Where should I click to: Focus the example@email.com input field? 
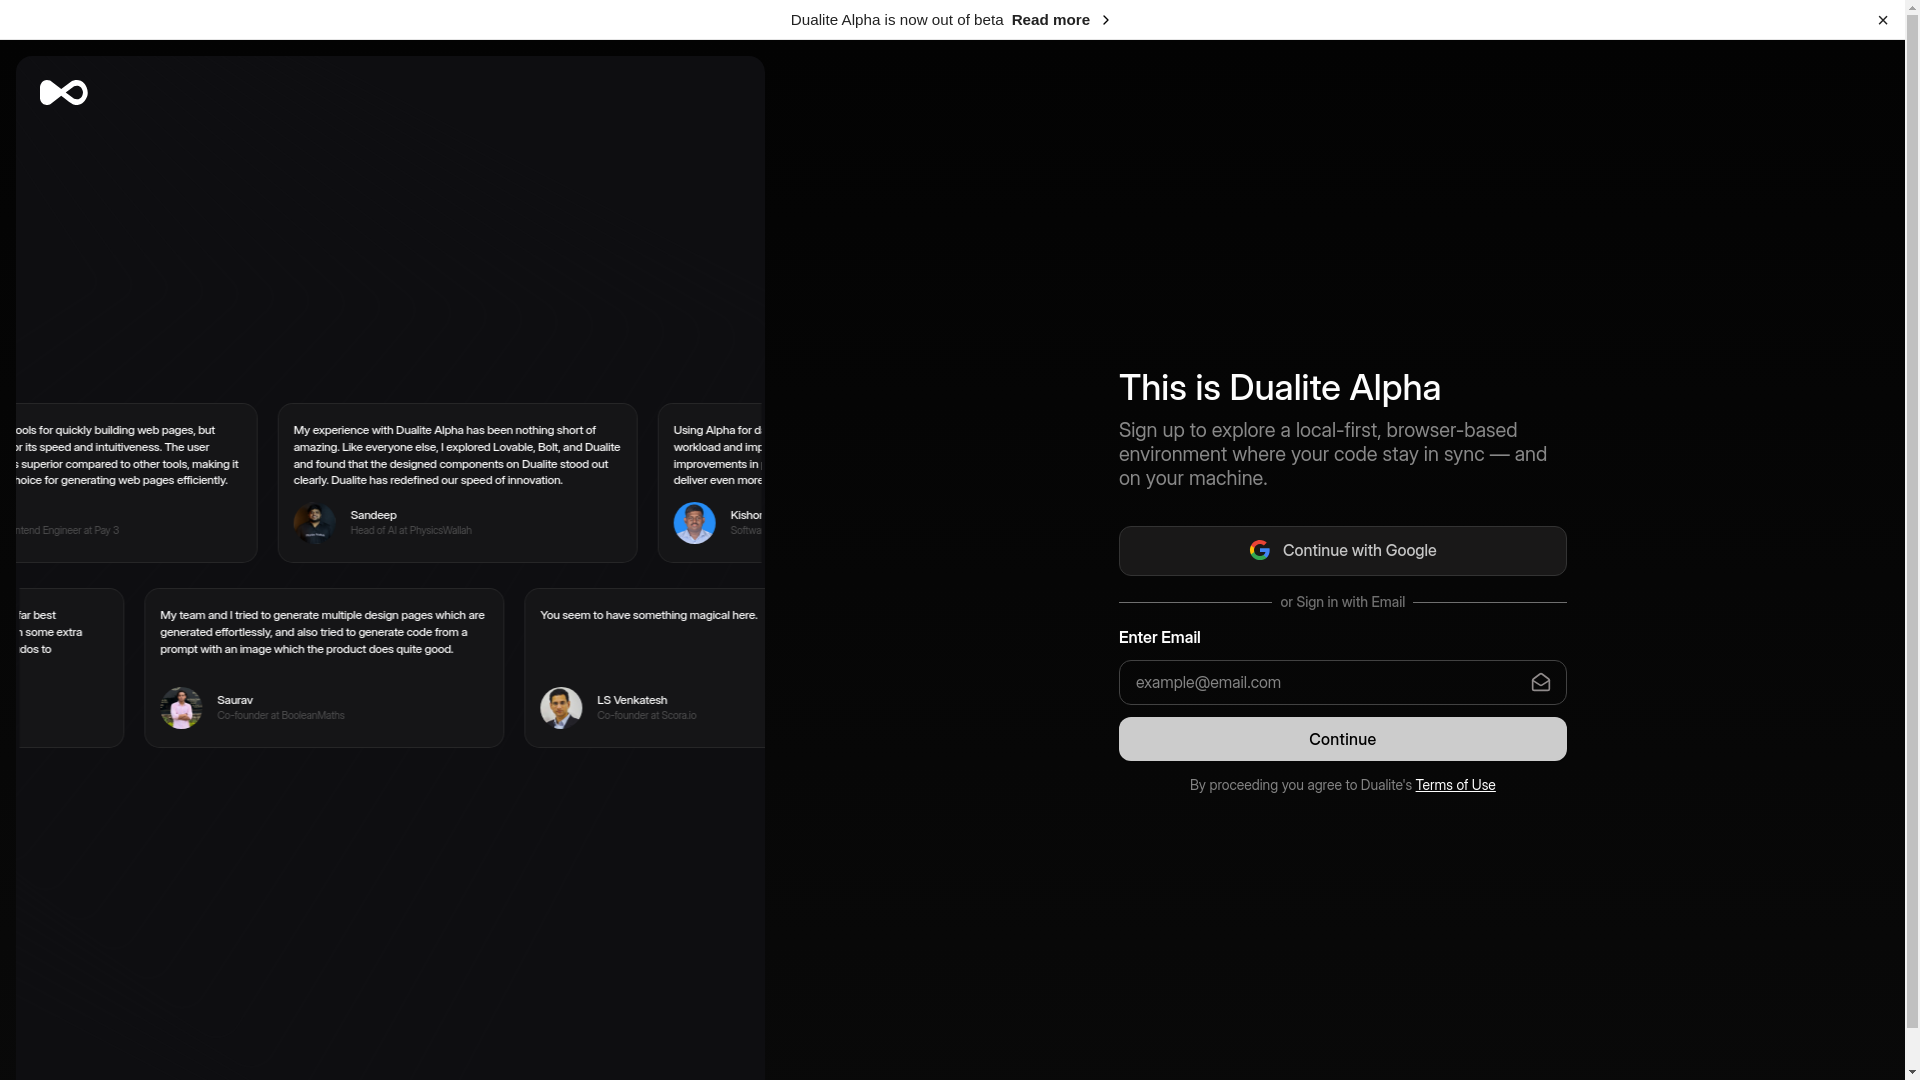(1342, 683)
